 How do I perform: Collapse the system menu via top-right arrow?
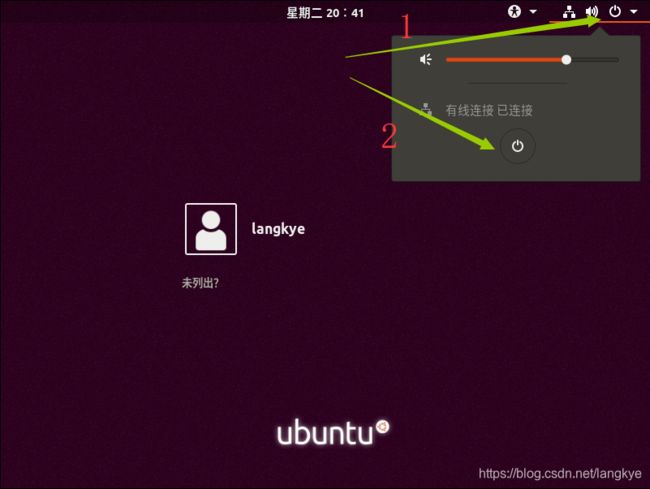click(x=634, y=12)
